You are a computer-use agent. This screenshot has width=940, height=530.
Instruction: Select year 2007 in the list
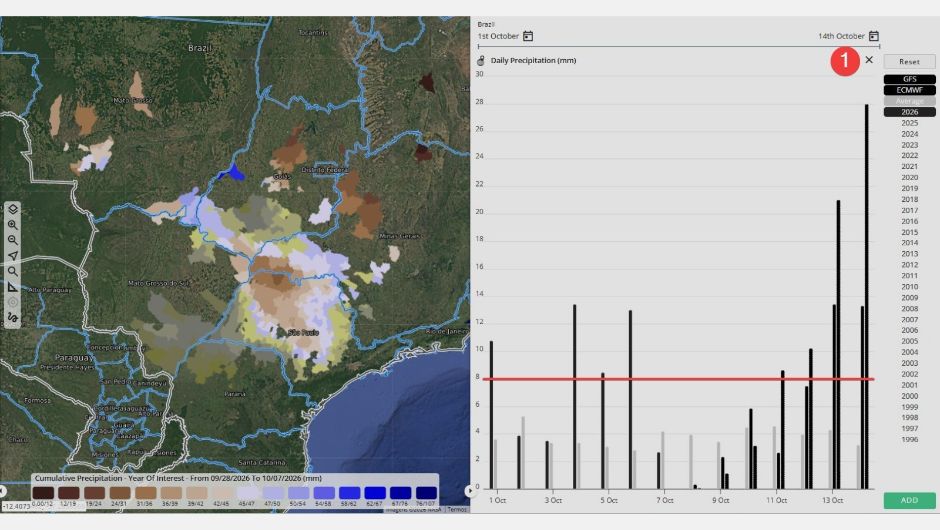[909, 320]
